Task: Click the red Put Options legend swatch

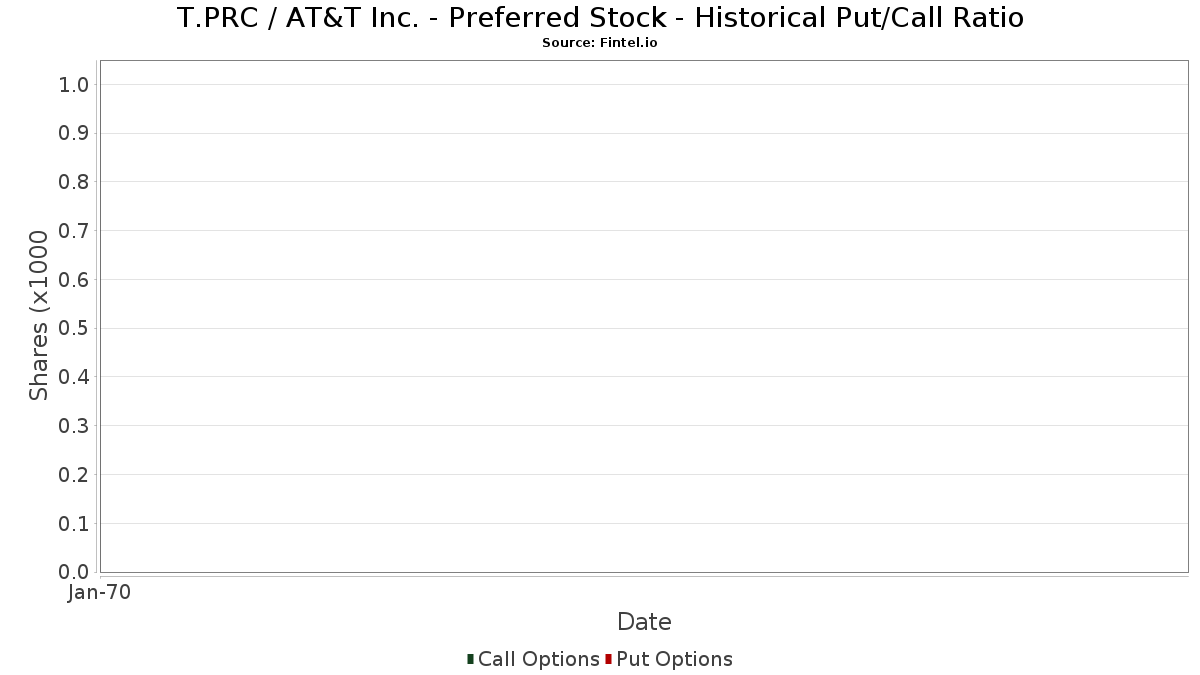Action: (608, 659)
